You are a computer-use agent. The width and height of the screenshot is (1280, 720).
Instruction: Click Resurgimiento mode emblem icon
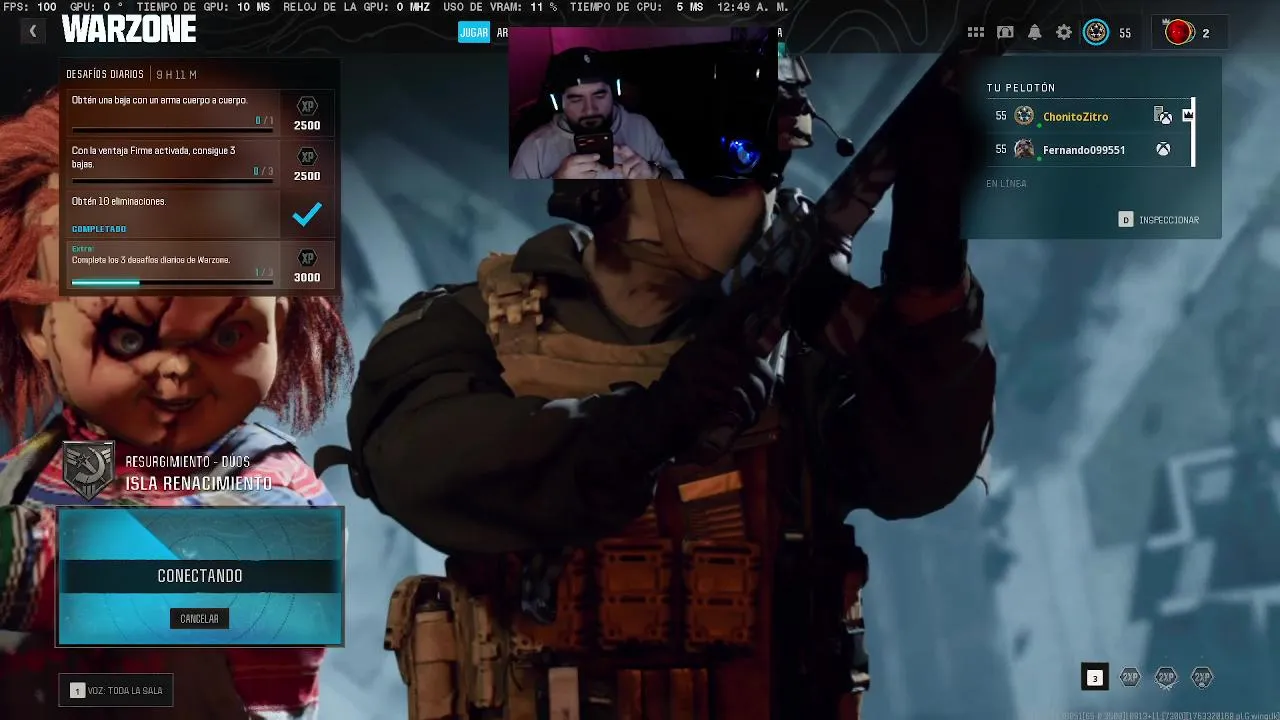click(88, 470)
